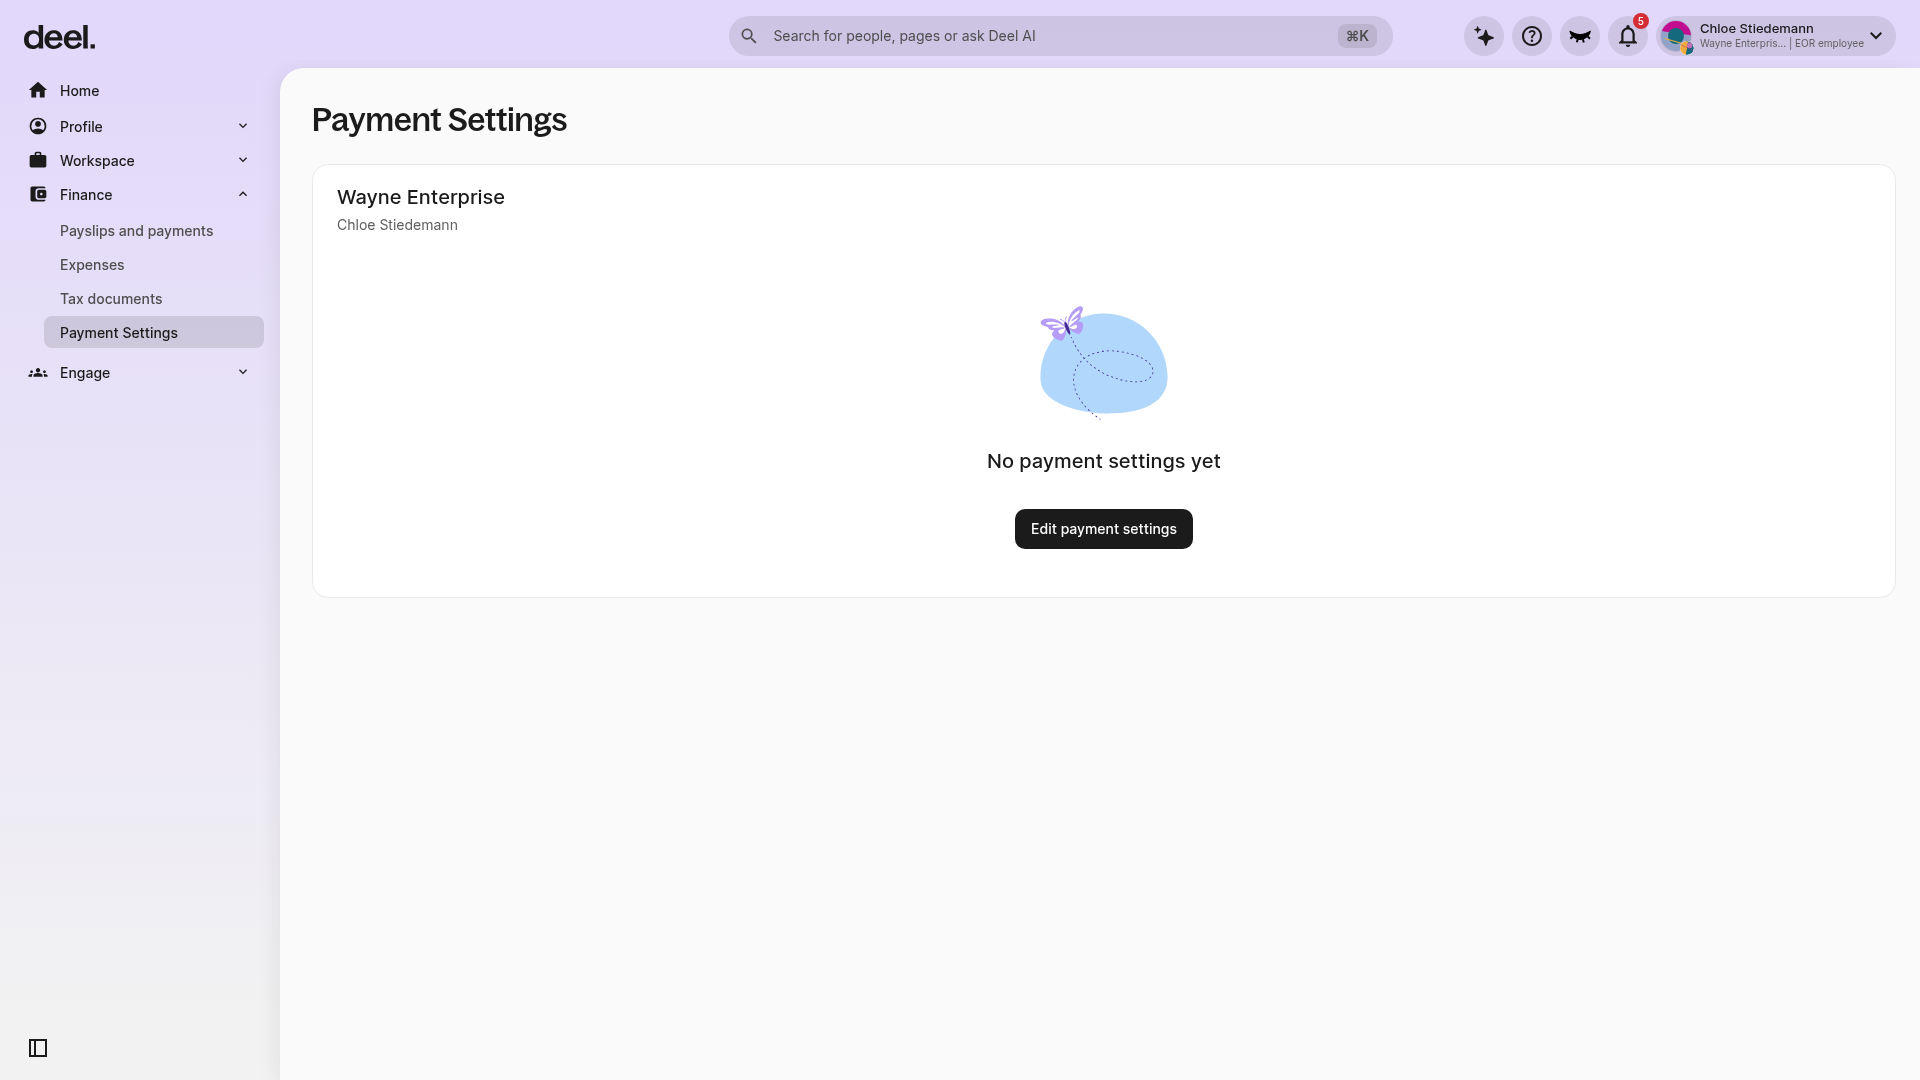Collapse the sidebar panel icon

[x=38, y=1048]
